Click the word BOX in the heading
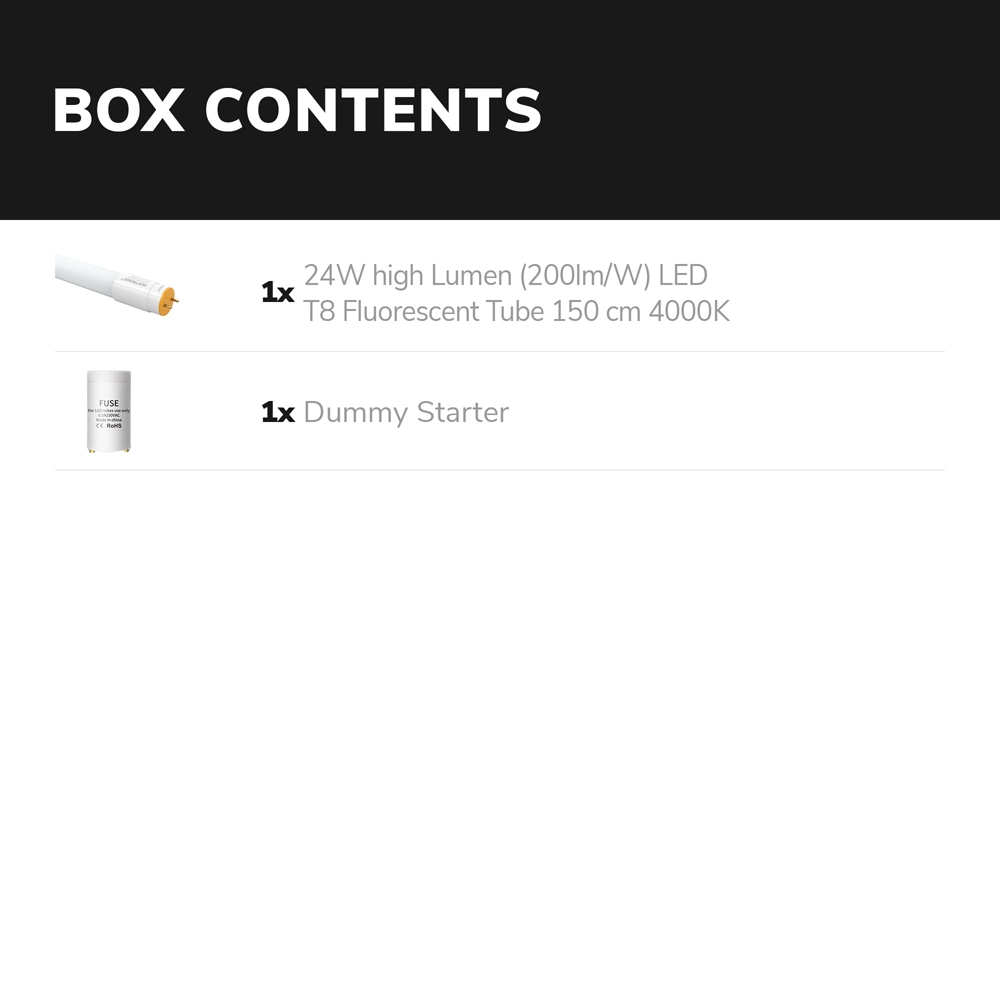The width and height of the screenshot is (1000, 1000). tap(118, 110)
